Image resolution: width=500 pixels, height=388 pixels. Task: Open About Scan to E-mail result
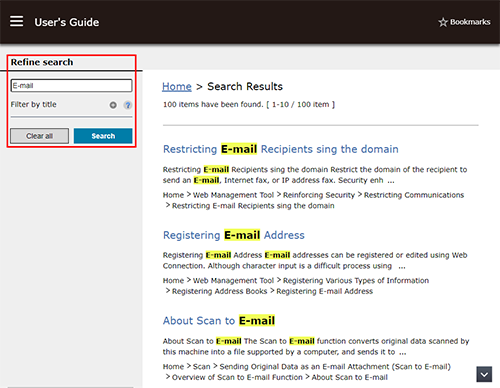click(219, 321)
